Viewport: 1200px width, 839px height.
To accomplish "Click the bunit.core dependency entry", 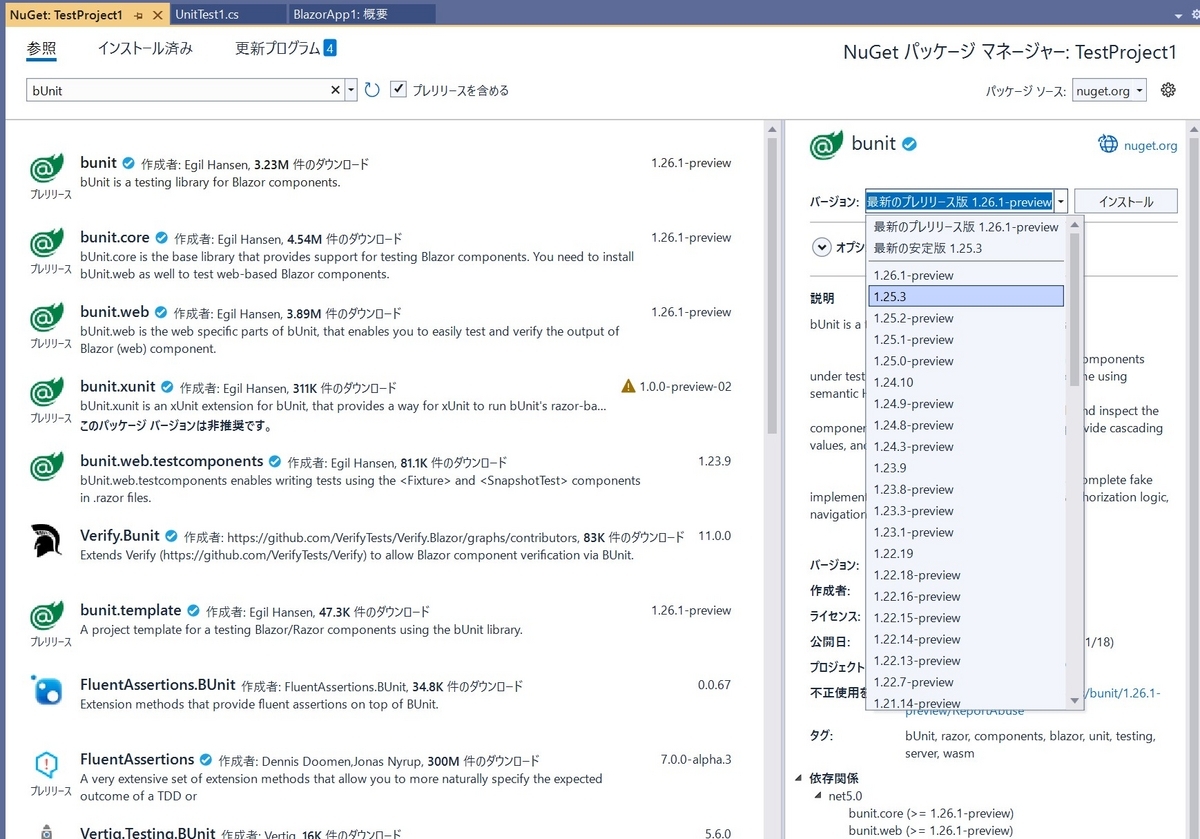I will (931, 813).
